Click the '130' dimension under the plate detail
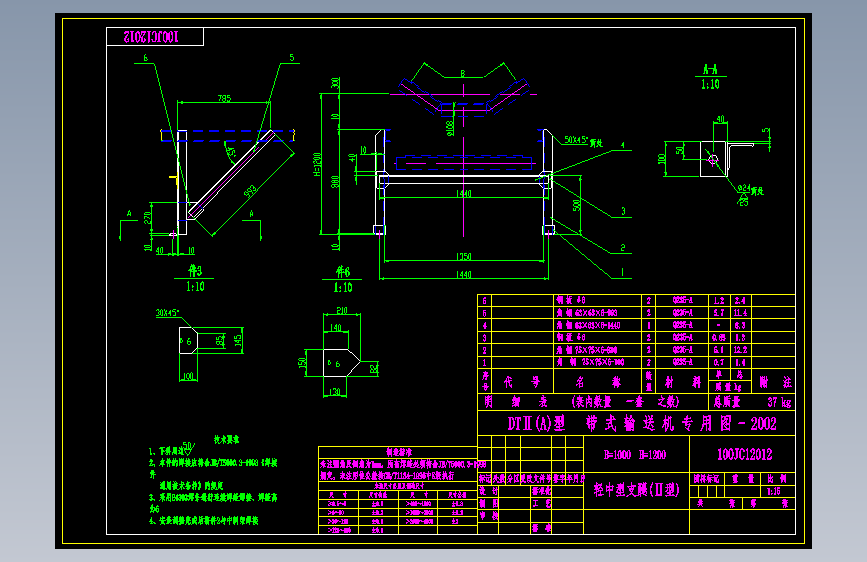This screenshot has height=562, width=867. point(335,392)
